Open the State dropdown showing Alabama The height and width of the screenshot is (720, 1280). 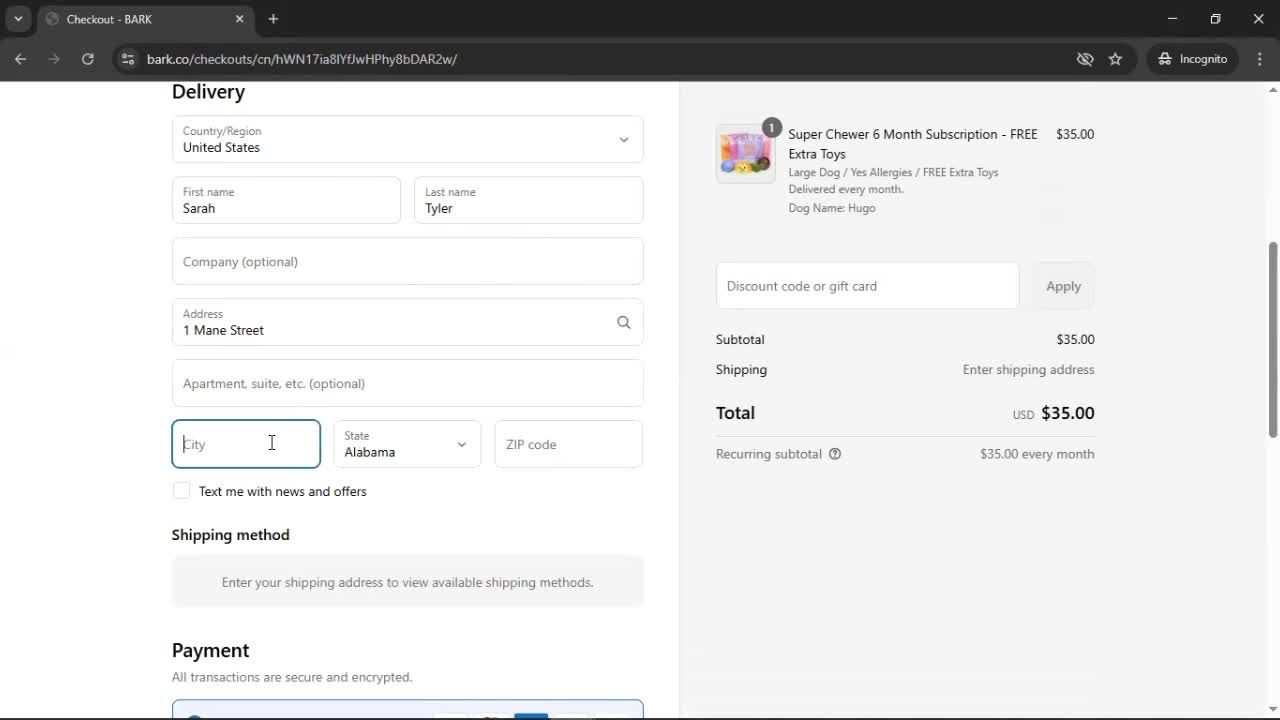coord(407,444)
